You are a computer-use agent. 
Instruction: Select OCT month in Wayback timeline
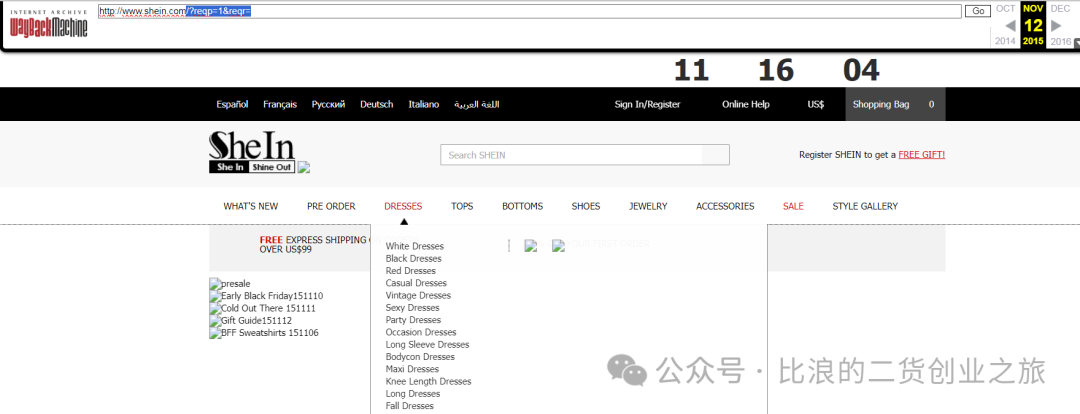click(x=1006, y=8)
